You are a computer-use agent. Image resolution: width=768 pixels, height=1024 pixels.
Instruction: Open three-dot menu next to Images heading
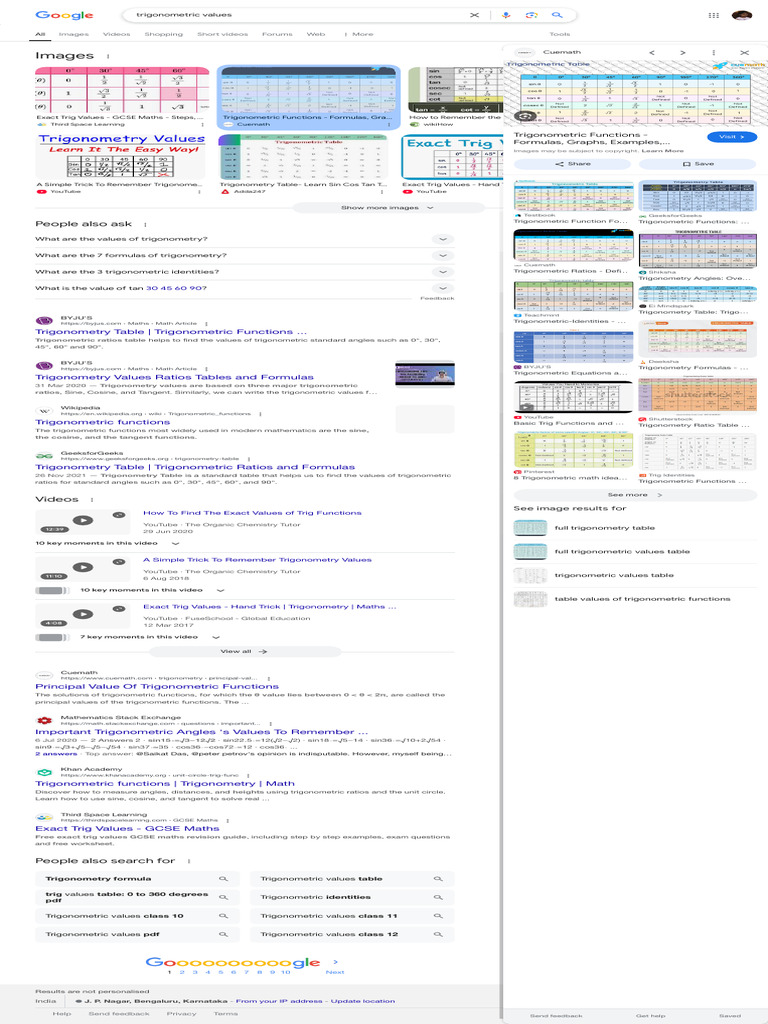point(108,56)
